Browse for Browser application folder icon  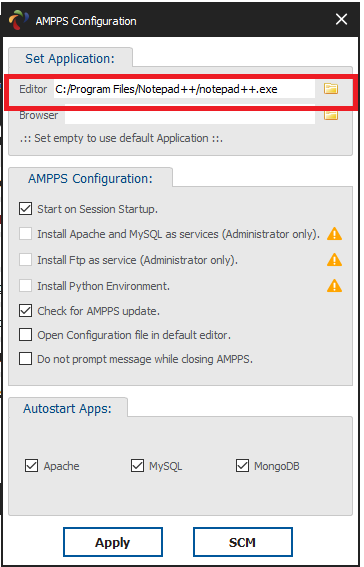click(331, 115)
